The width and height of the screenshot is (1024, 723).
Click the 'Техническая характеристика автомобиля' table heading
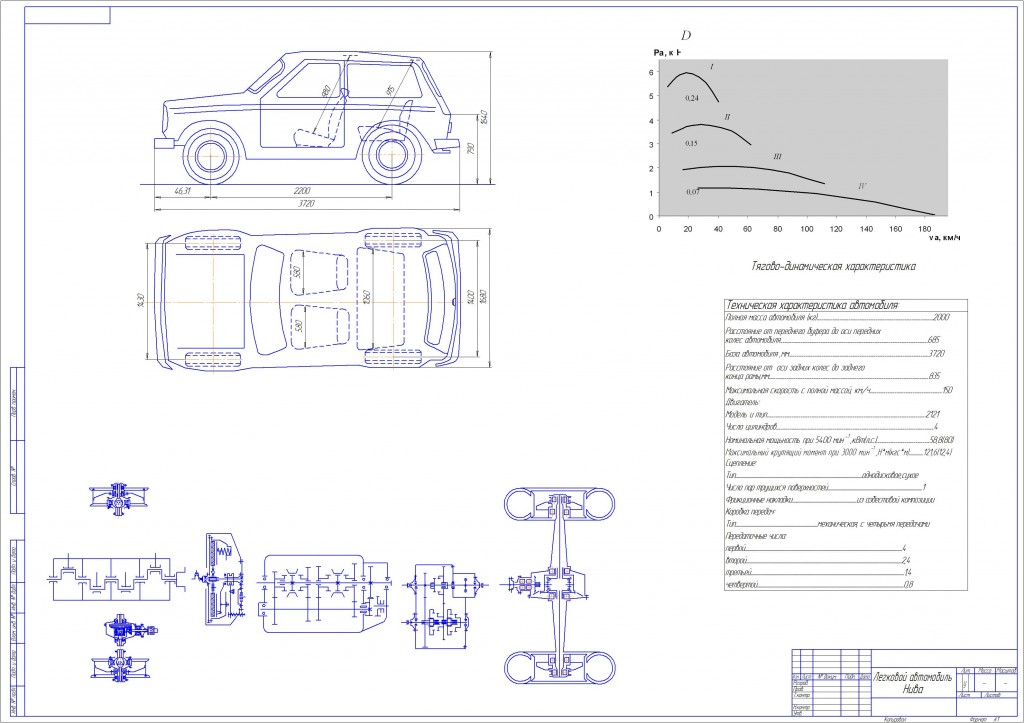tap(812, 306)
